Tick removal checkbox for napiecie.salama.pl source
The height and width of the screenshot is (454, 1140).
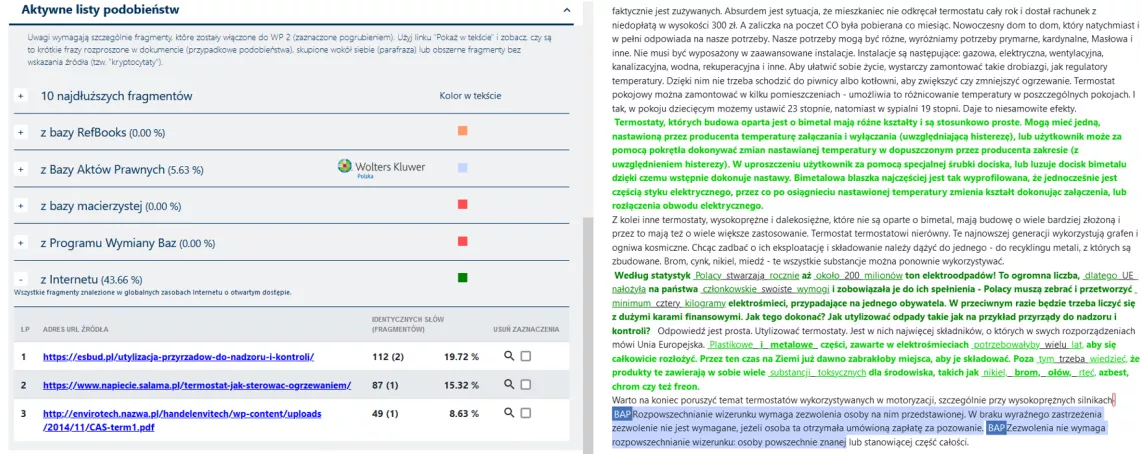(x=526, y=385)
